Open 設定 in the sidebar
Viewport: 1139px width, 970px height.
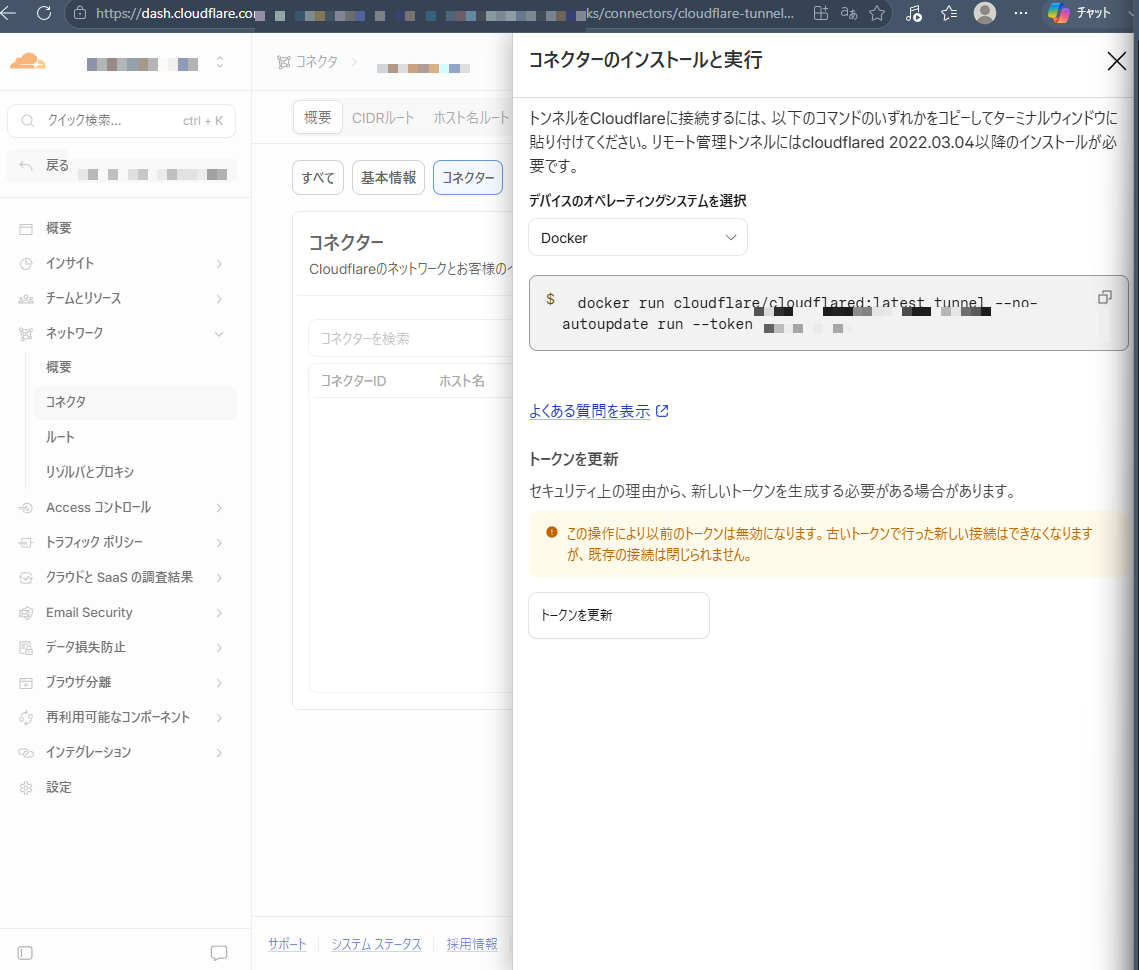click(x=59, y=788)
